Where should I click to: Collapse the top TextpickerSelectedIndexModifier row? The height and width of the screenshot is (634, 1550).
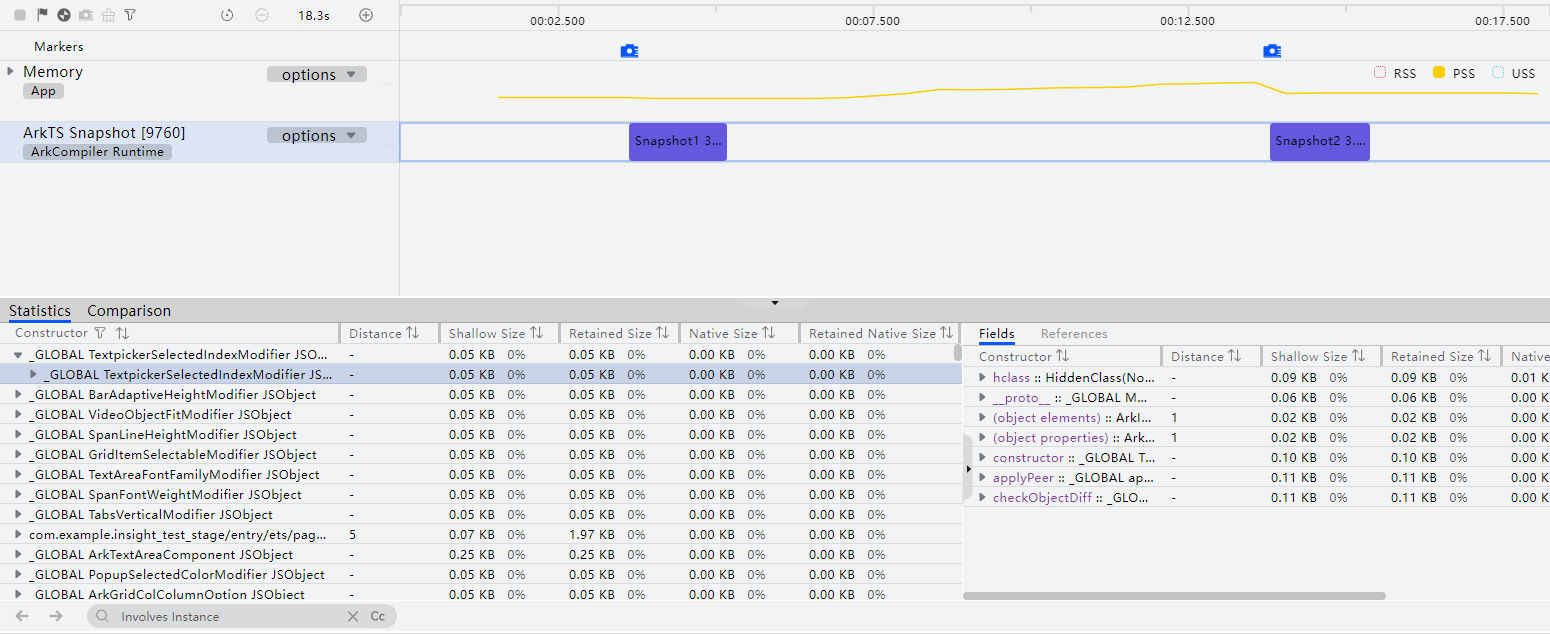(18, 355)
